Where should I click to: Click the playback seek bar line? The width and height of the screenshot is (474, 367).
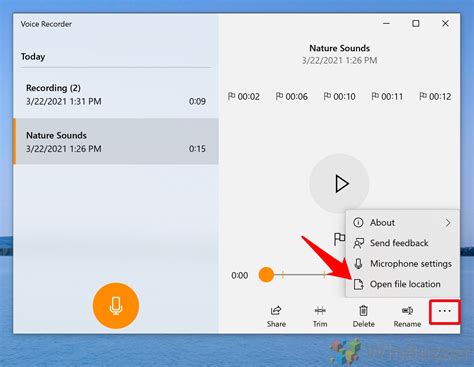pos(303,275)
